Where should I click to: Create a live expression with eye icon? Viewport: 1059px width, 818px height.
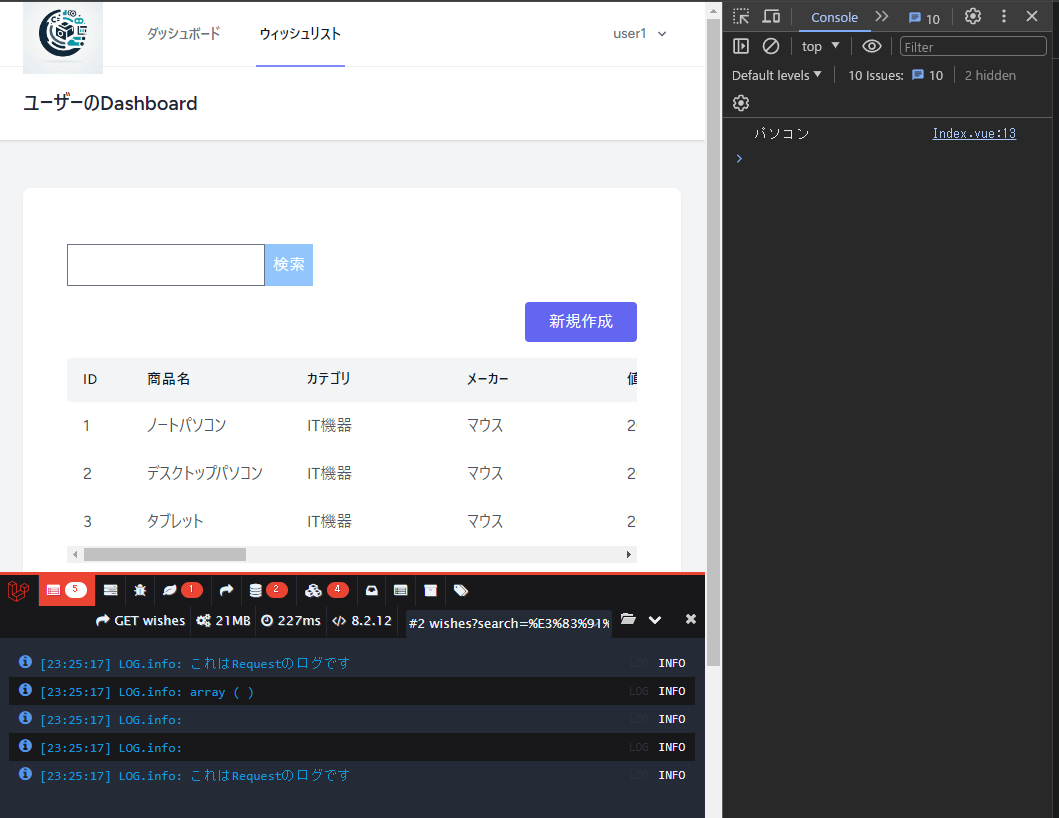coord(872,46)
